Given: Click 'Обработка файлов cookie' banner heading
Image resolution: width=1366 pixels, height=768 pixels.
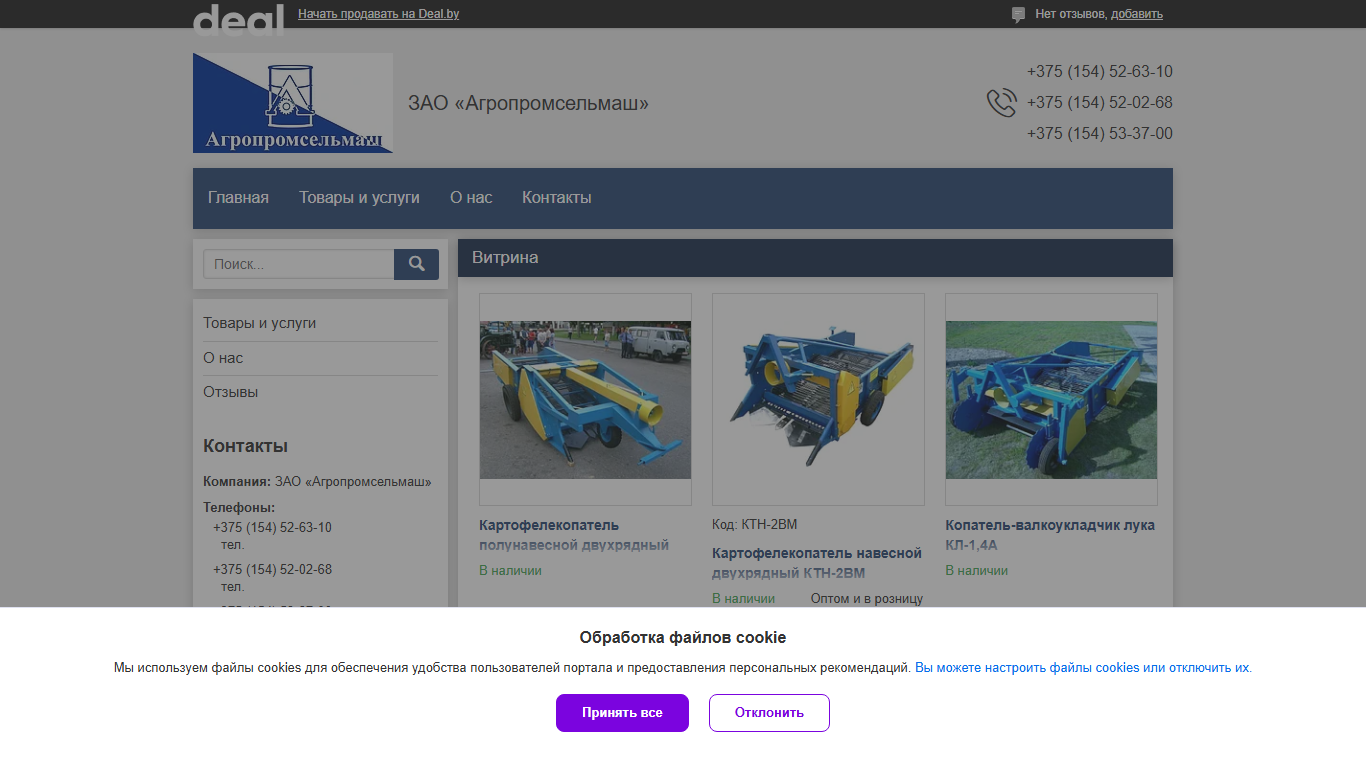Looking at the screenshot, I should pos(683,638).
